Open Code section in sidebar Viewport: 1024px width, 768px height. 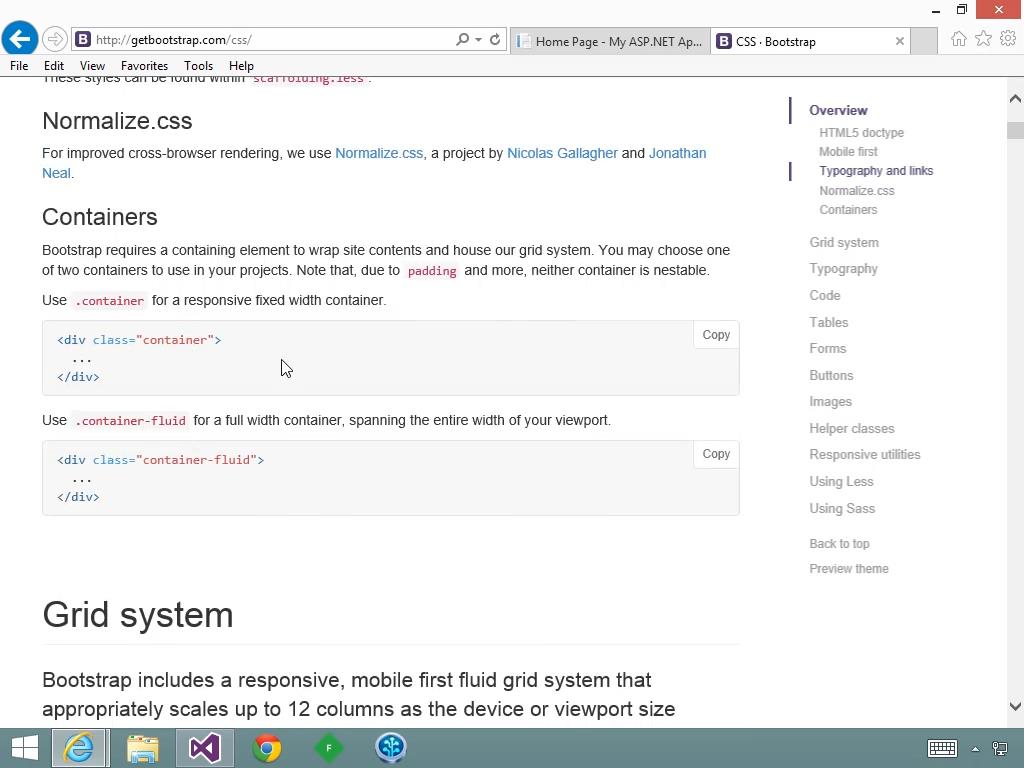click(825, 296)
